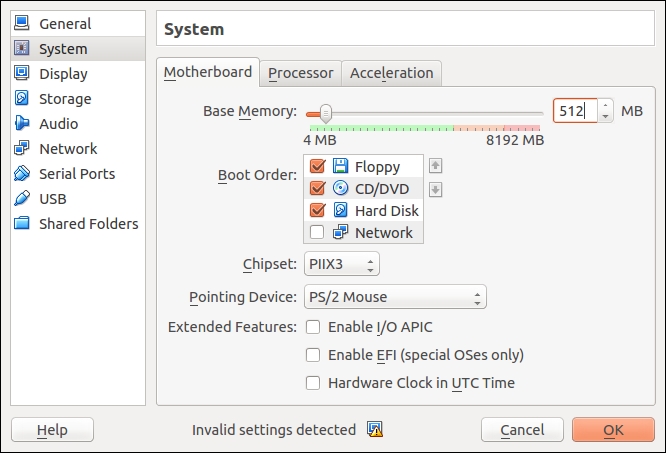Open the Acceleration tab
The width and height of the screenshot is (666, 453).
[391, 73]
